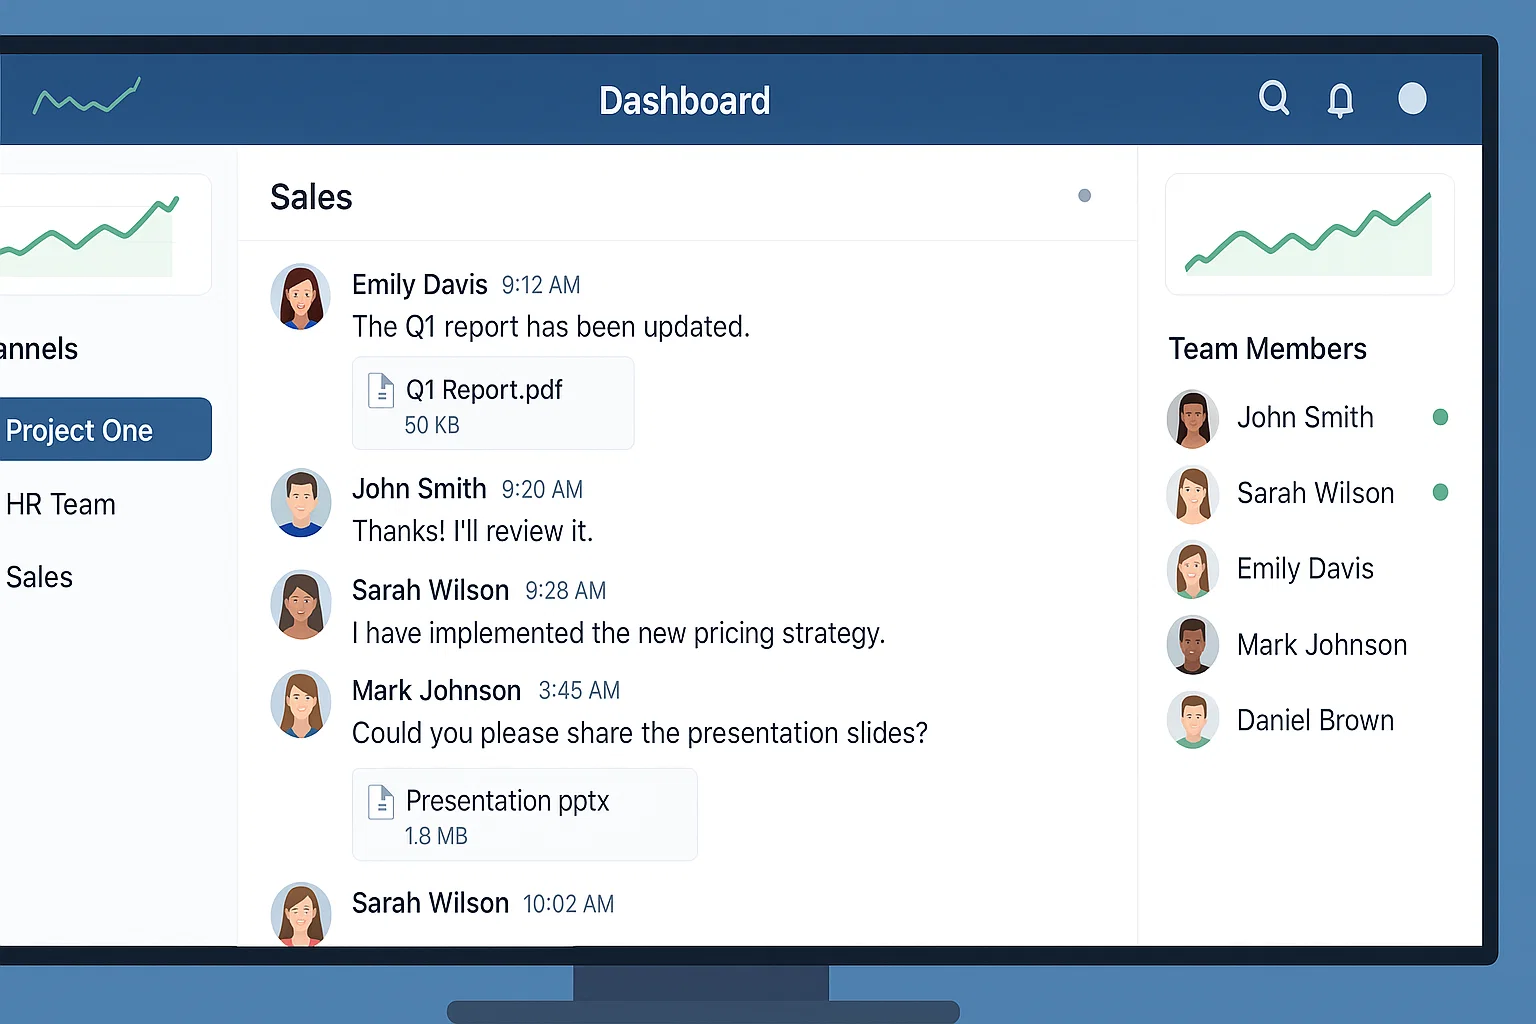Click the profile avatar circle in header
This screenshot has width=1536, height=1024.
coord(1412,98)
